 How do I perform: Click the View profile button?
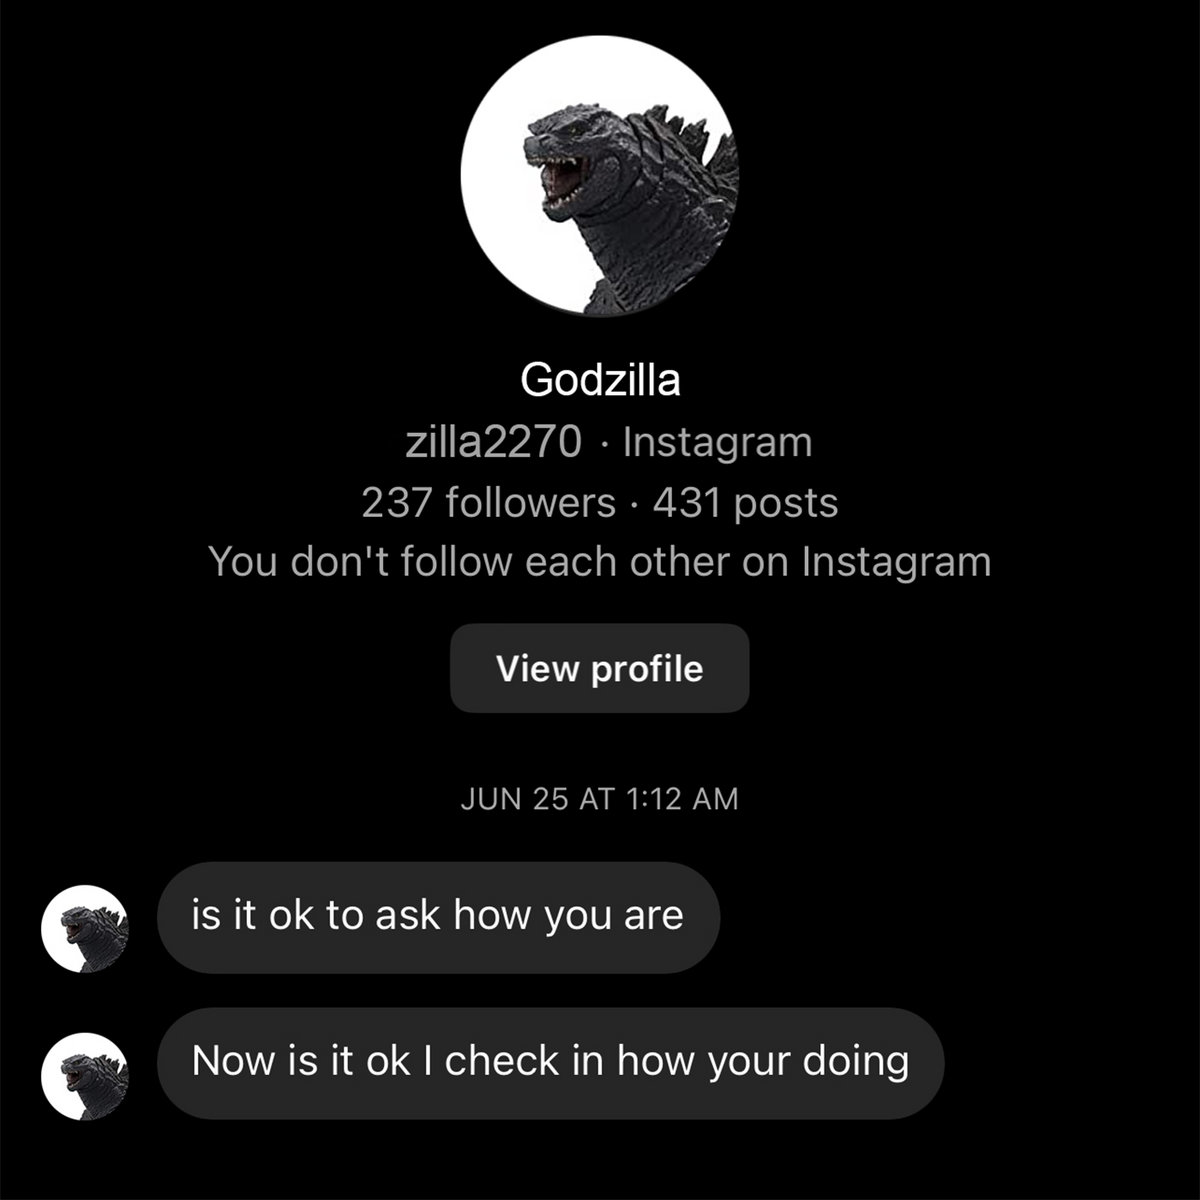[x=600, y=668]
